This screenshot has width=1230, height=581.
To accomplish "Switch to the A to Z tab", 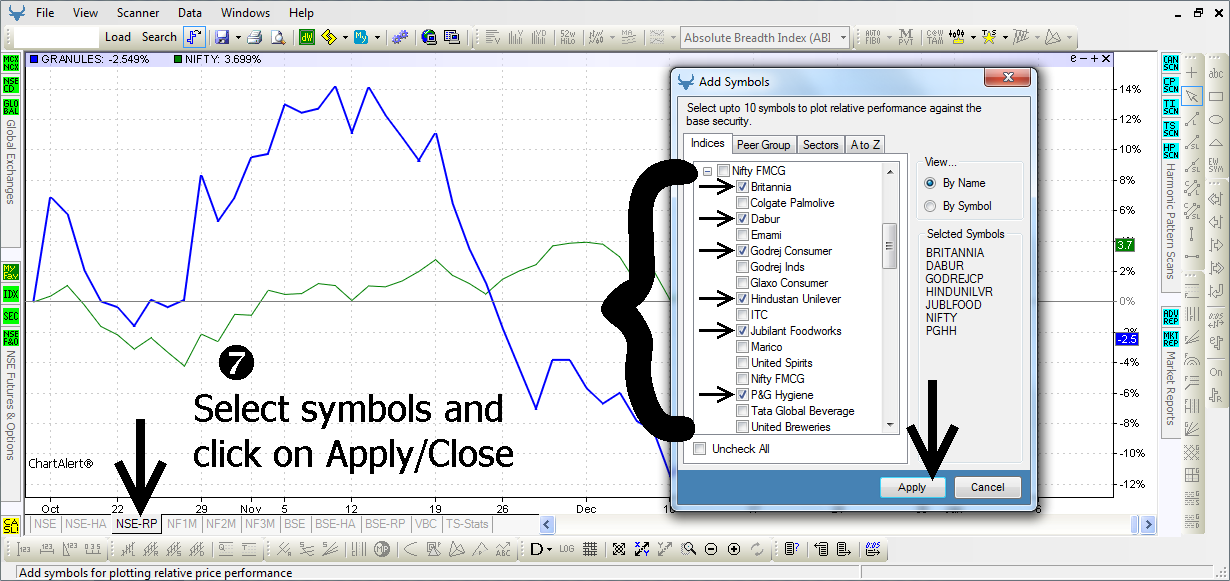I will pos(865,145).
